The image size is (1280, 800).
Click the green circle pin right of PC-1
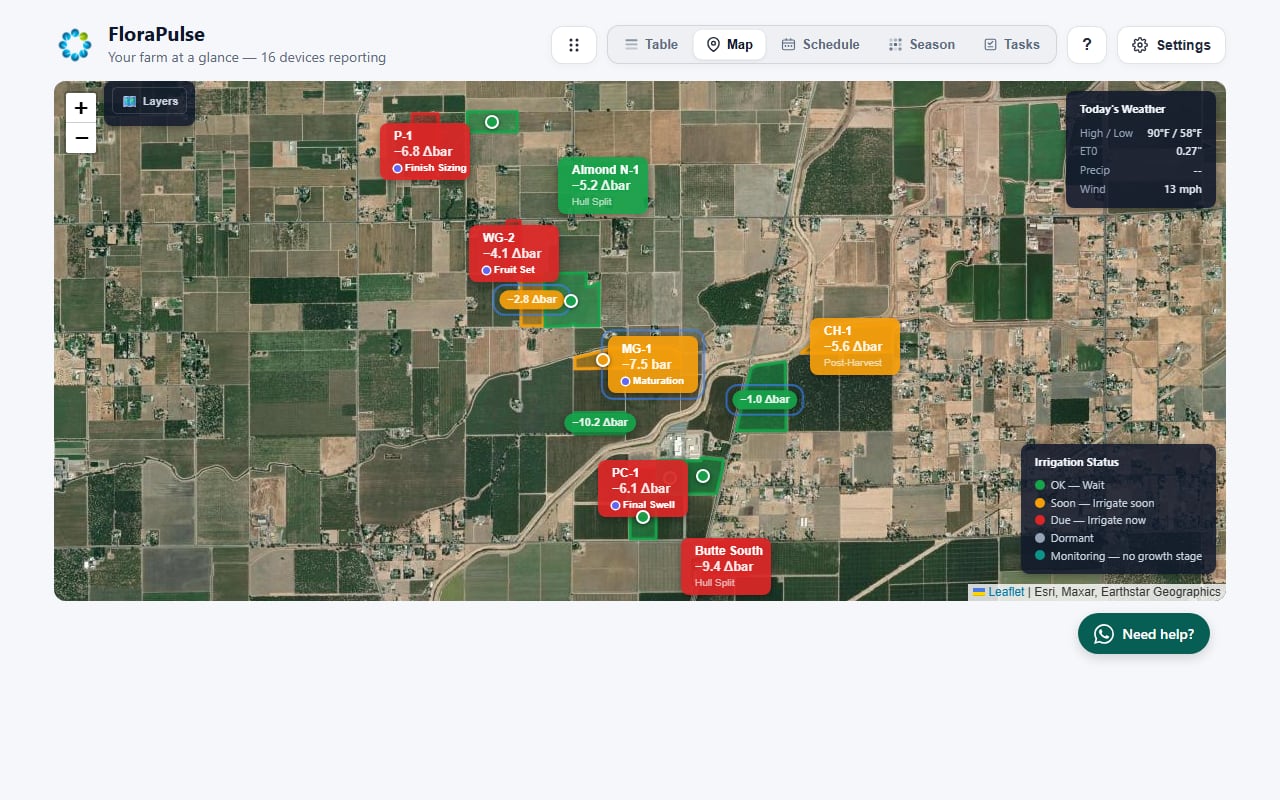pyautogui.click(x=703, y=476)
